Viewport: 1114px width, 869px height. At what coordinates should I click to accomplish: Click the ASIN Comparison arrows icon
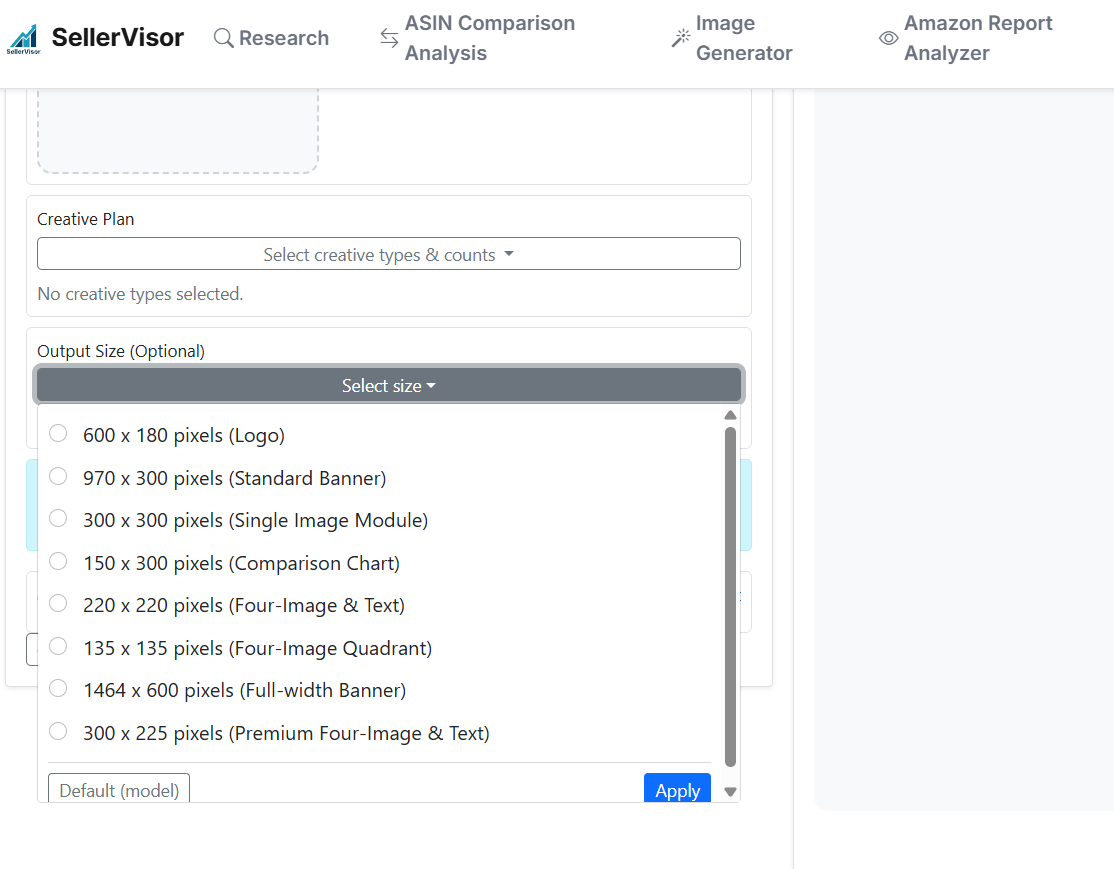(389, 38)
